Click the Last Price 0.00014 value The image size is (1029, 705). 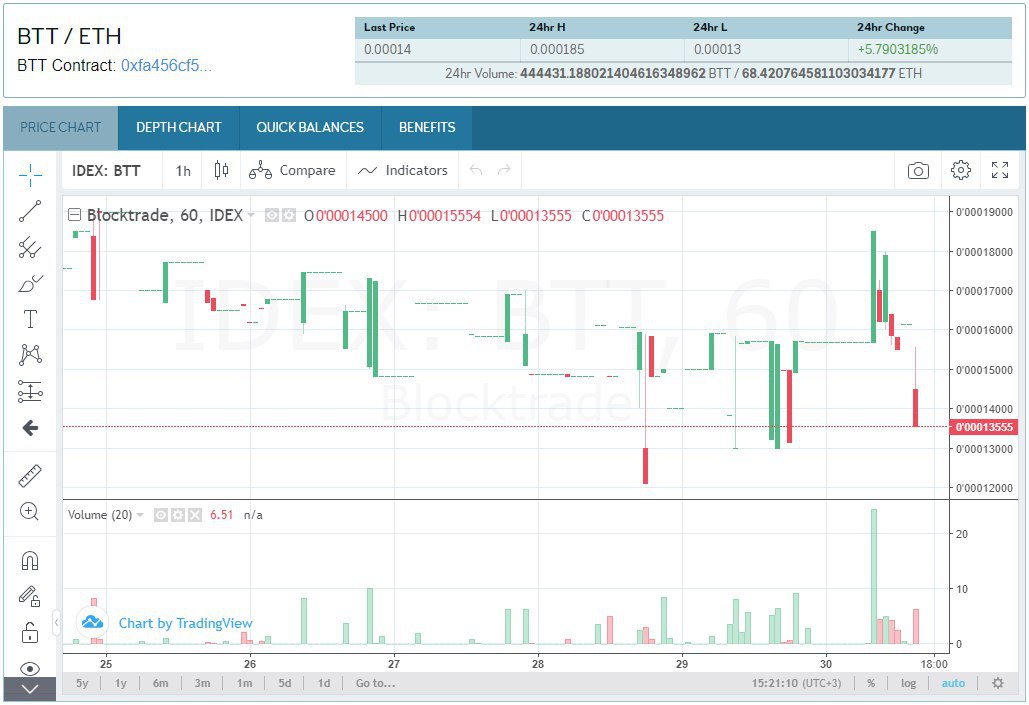pyautogui.click(x=387, y=49)
